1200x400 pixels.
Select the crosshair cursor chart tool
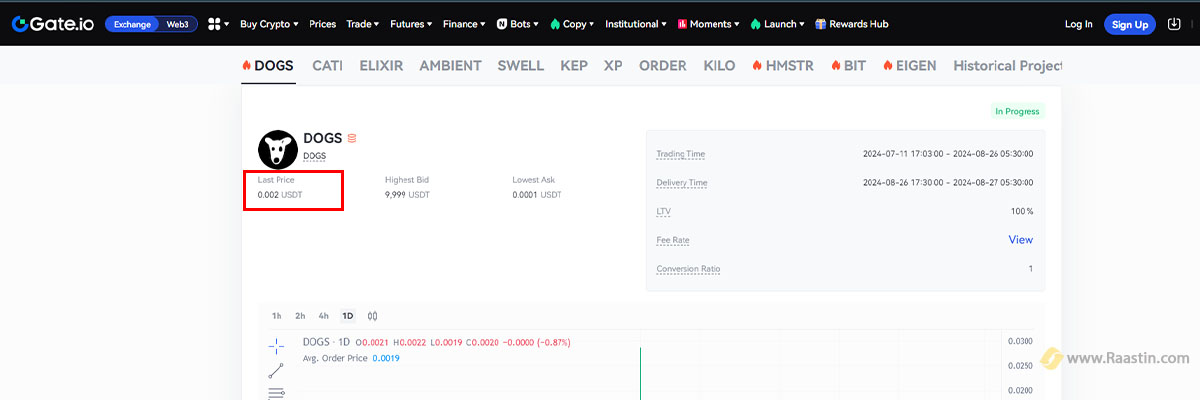click(x=277, y=347)
